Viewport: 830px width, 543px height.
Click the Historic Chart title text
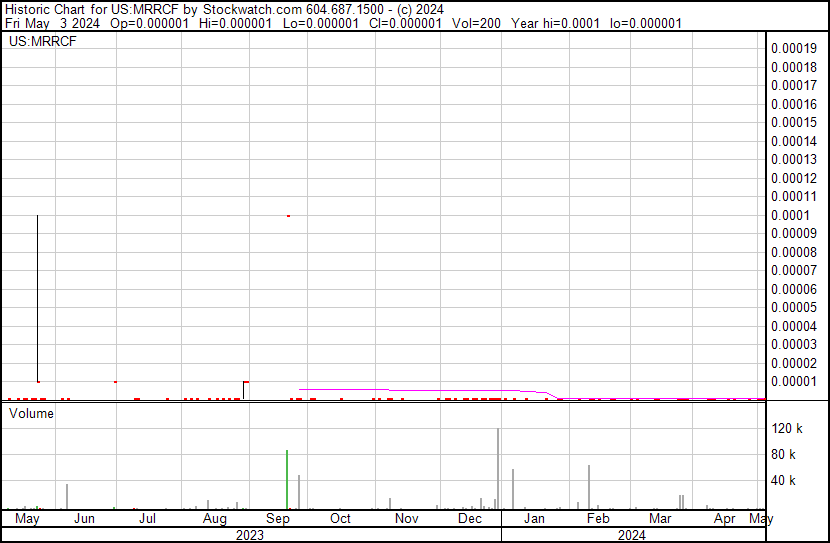(224, 10)
